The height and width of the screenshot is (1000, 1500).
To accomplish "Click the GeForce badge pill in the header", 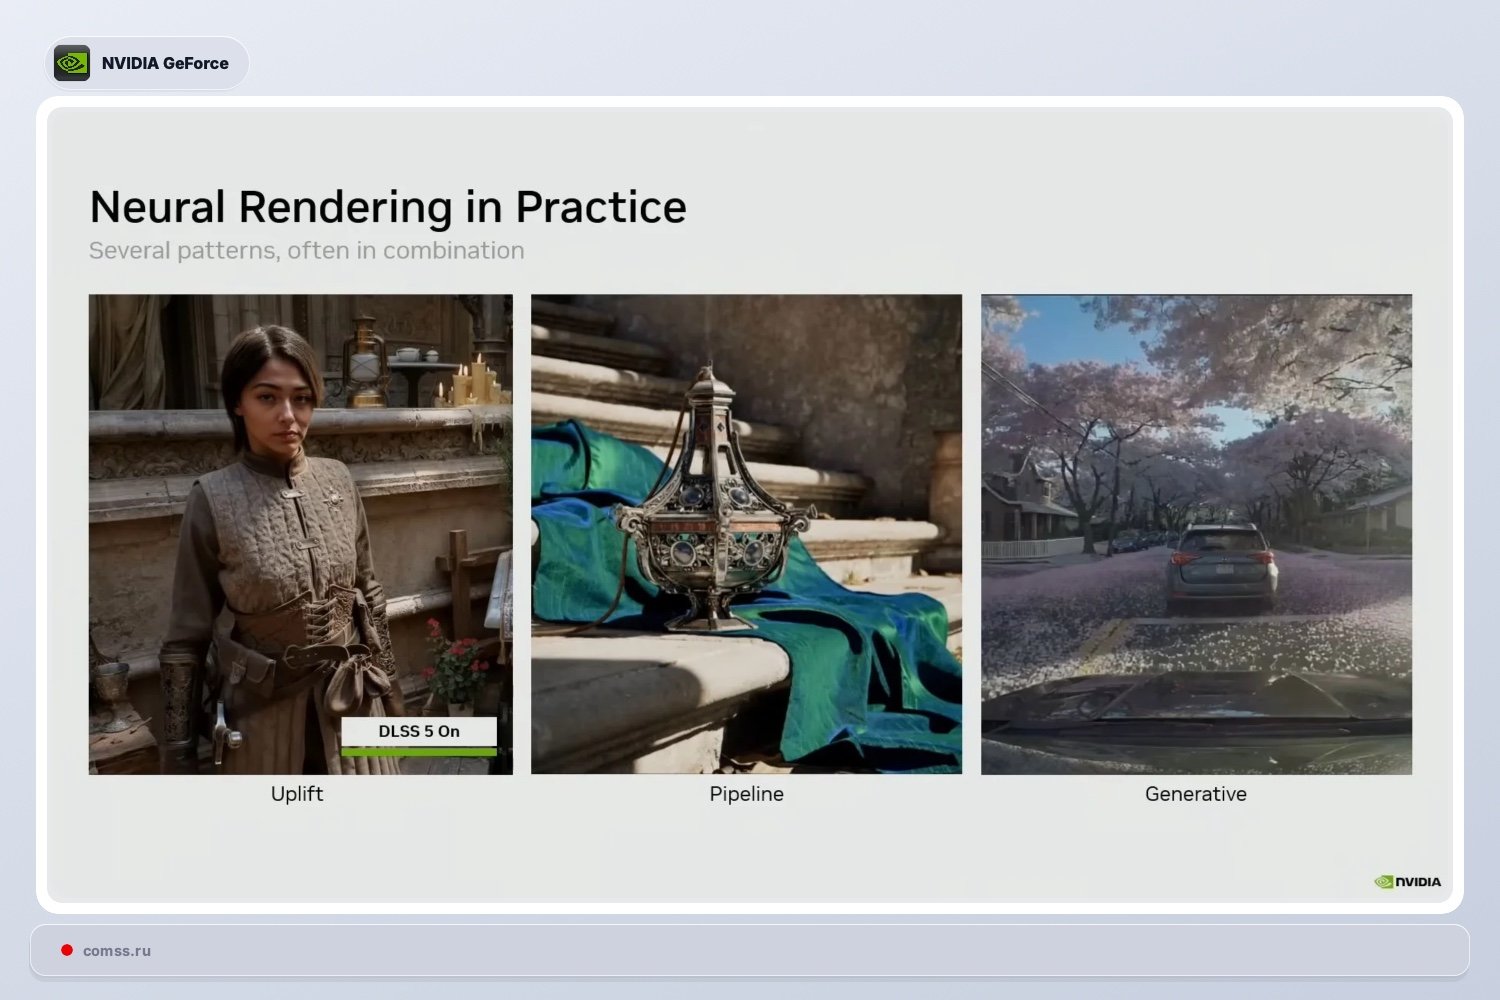I will (x=148, y=62).
